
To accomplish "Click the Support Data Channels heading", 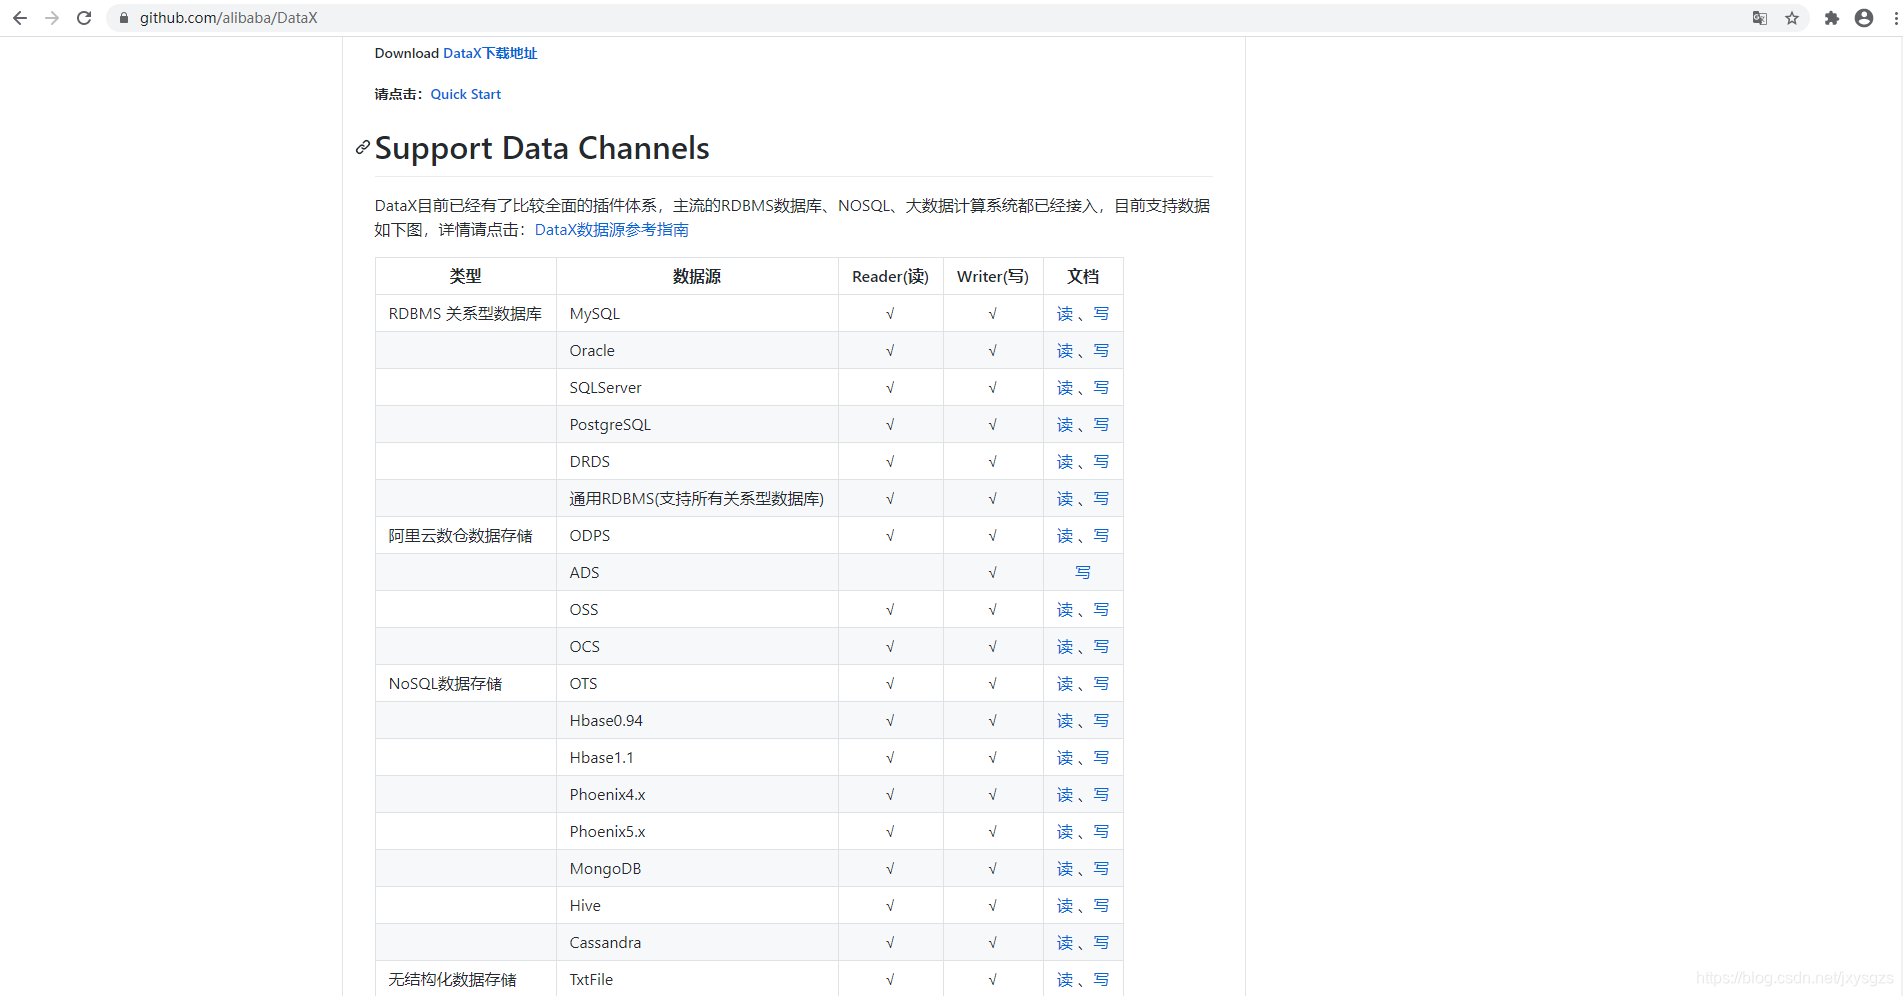I will point(542,148).
